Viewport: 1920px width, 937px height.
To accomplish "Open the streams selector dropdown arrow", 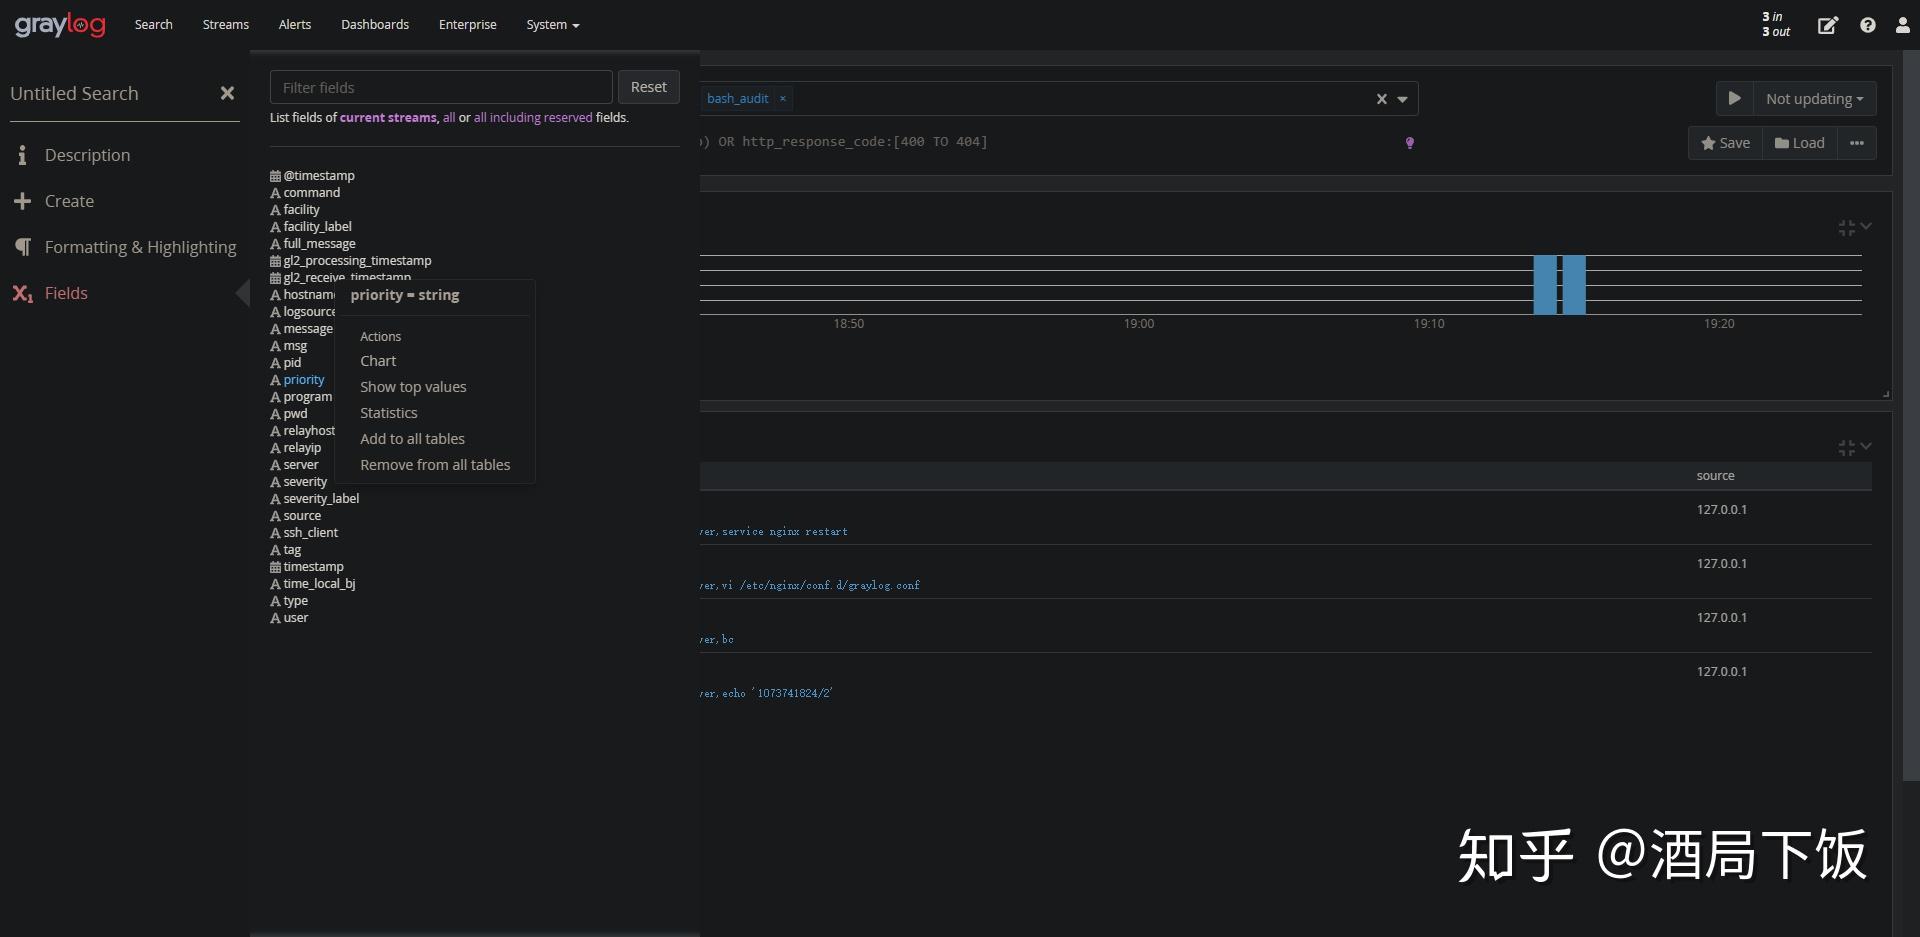I will pyautogui.click(x=1402, y=99).
